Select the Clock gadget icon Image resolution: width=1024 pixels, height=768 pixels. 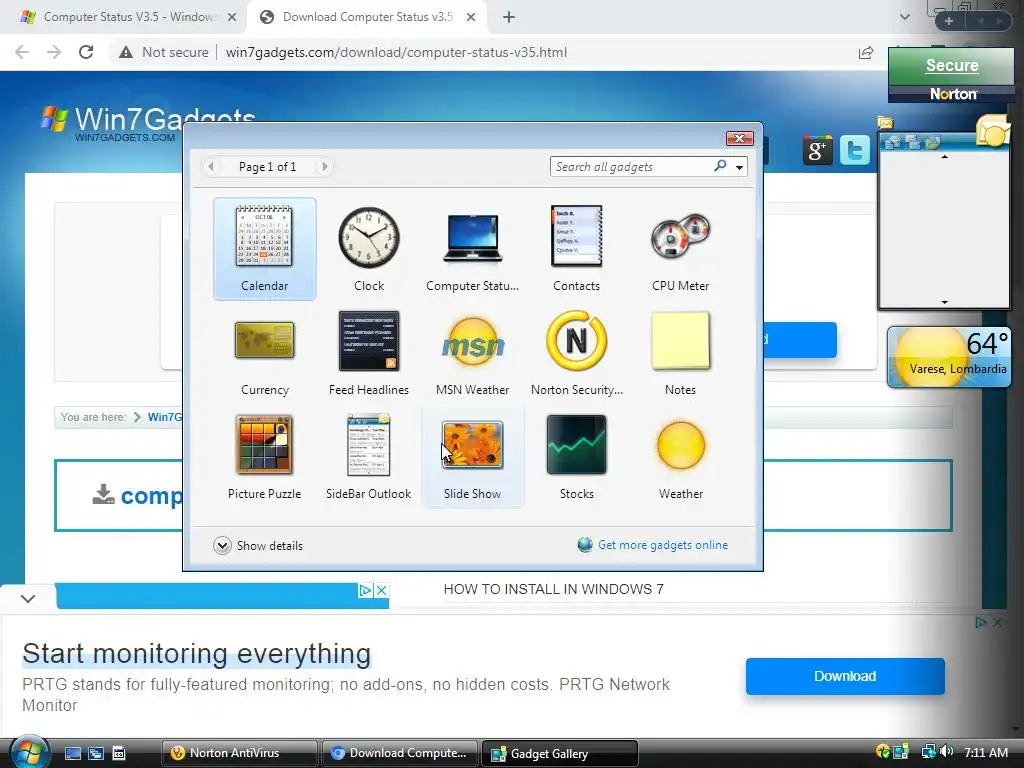(x=369, y=237)
